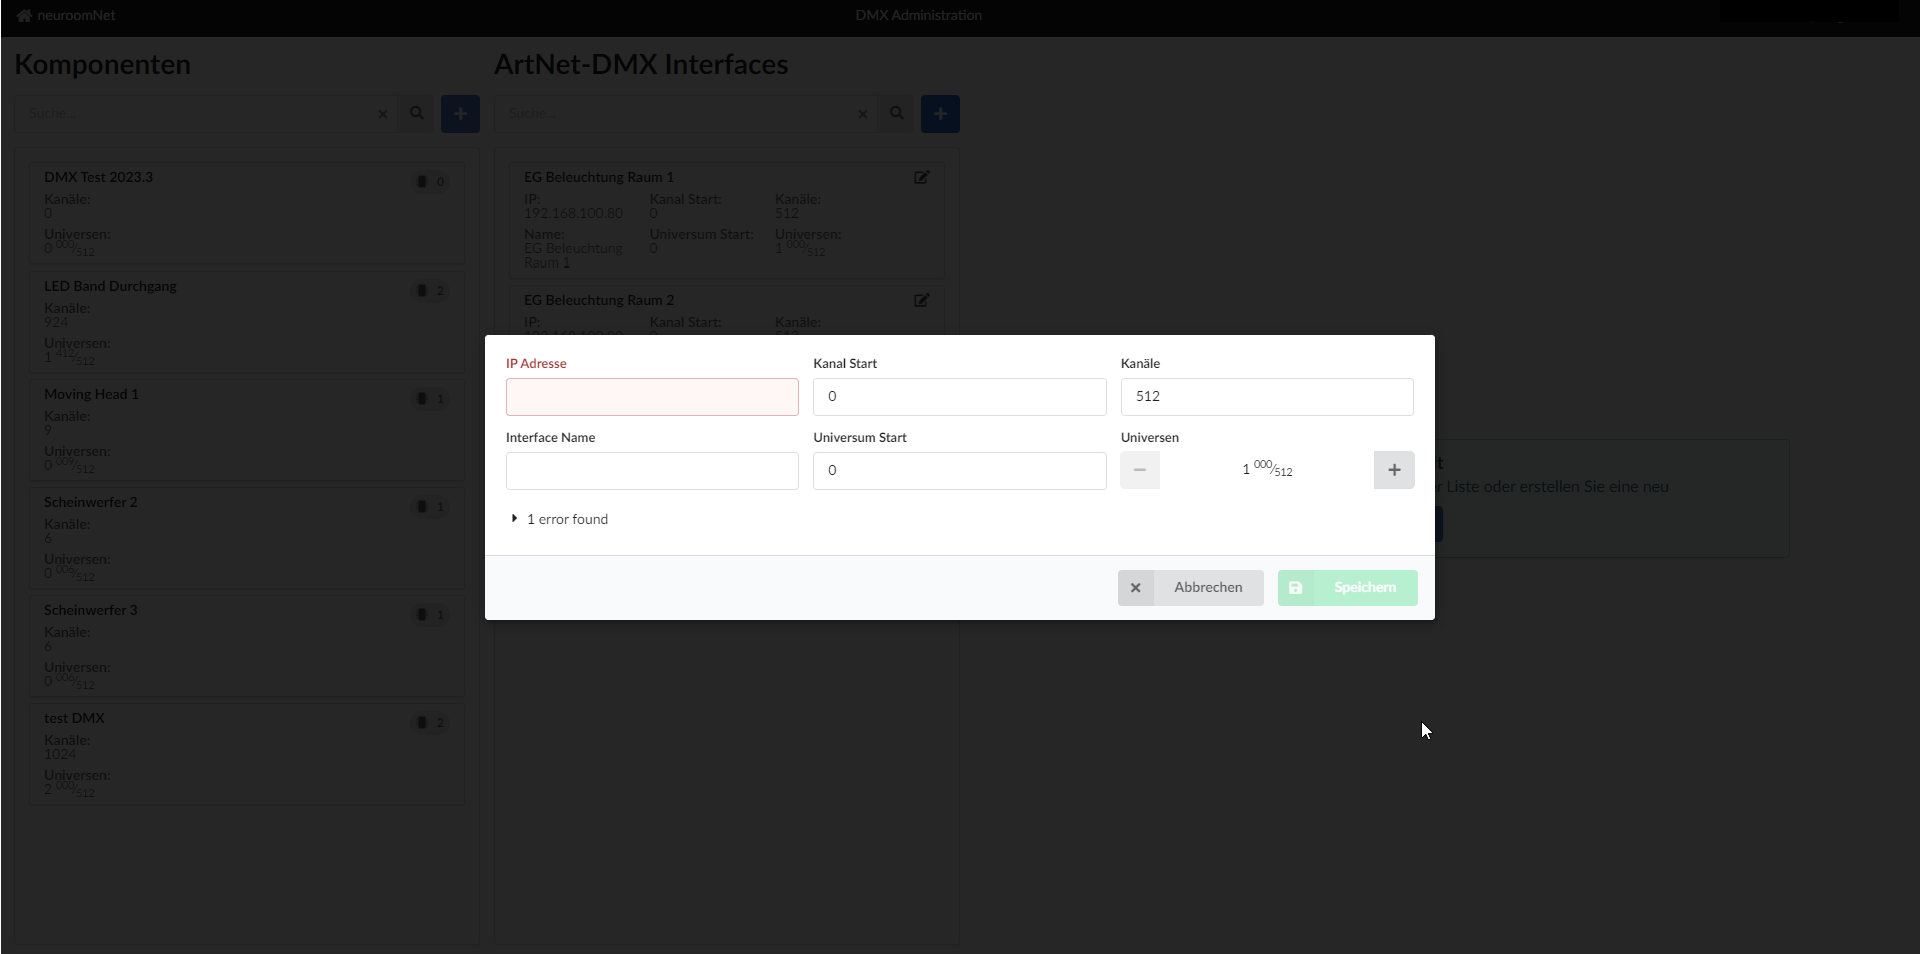Click the Abbrechen button

1190,588
